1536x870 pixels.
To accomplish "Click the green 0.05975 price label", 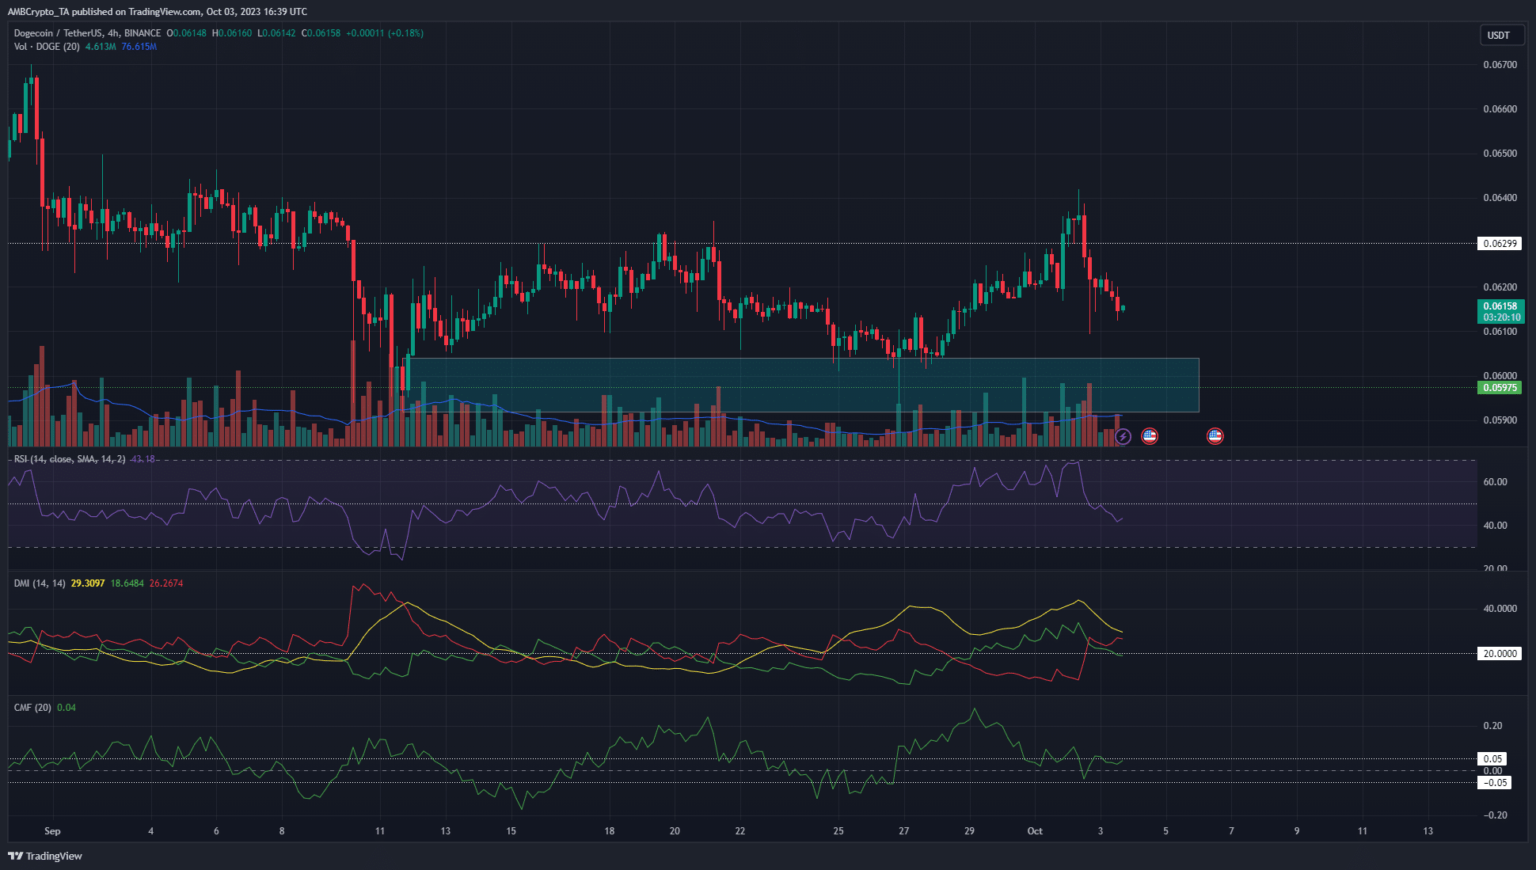I will coord(1499,388).
